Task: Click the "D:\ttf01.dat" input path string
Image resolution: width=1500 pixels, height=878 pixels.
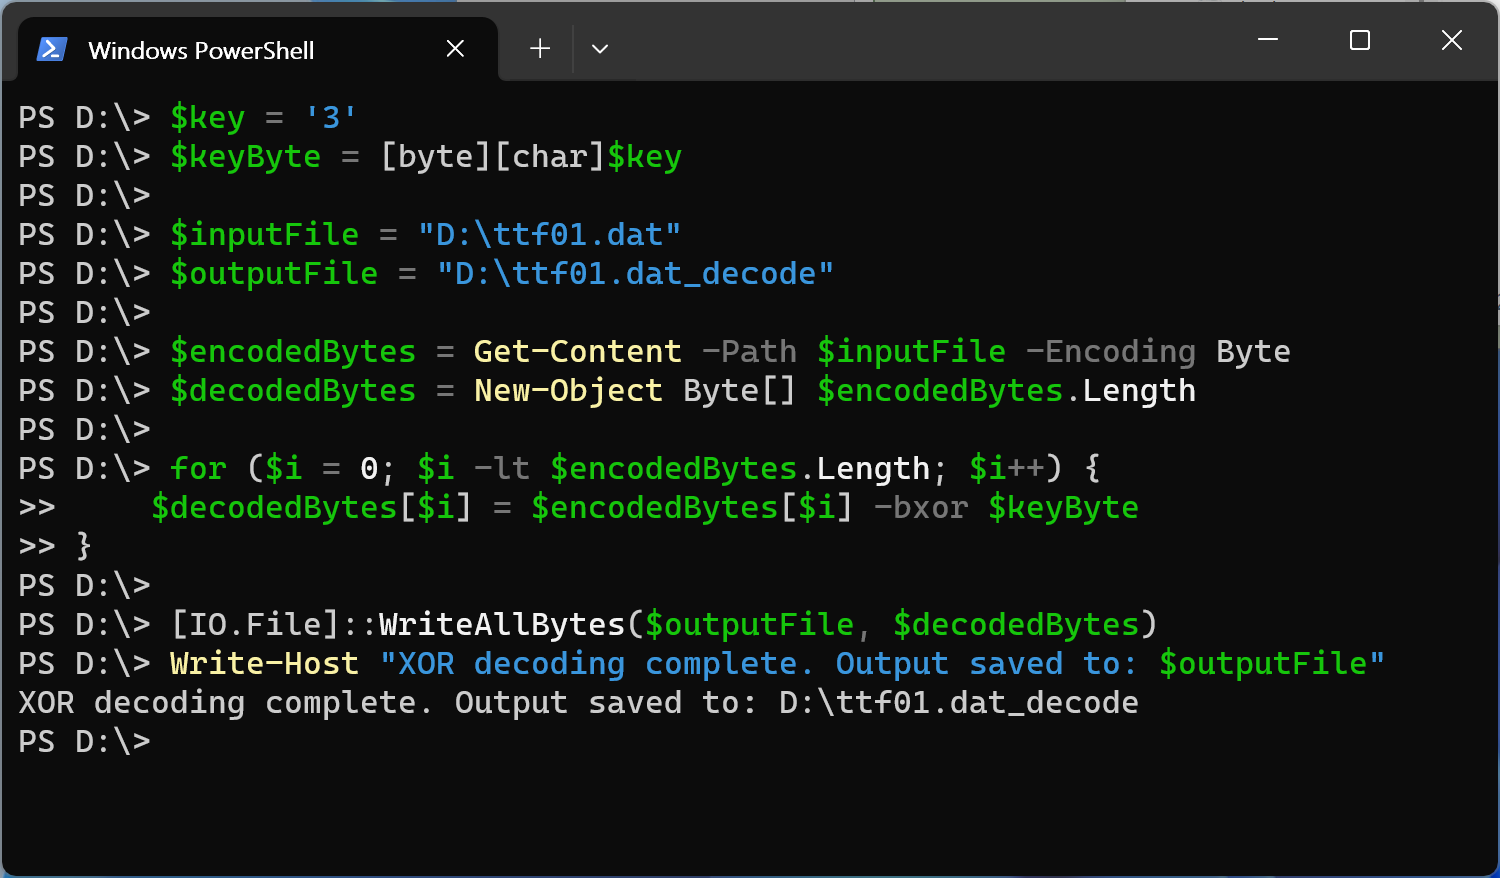Action: [x=549, y=235]
